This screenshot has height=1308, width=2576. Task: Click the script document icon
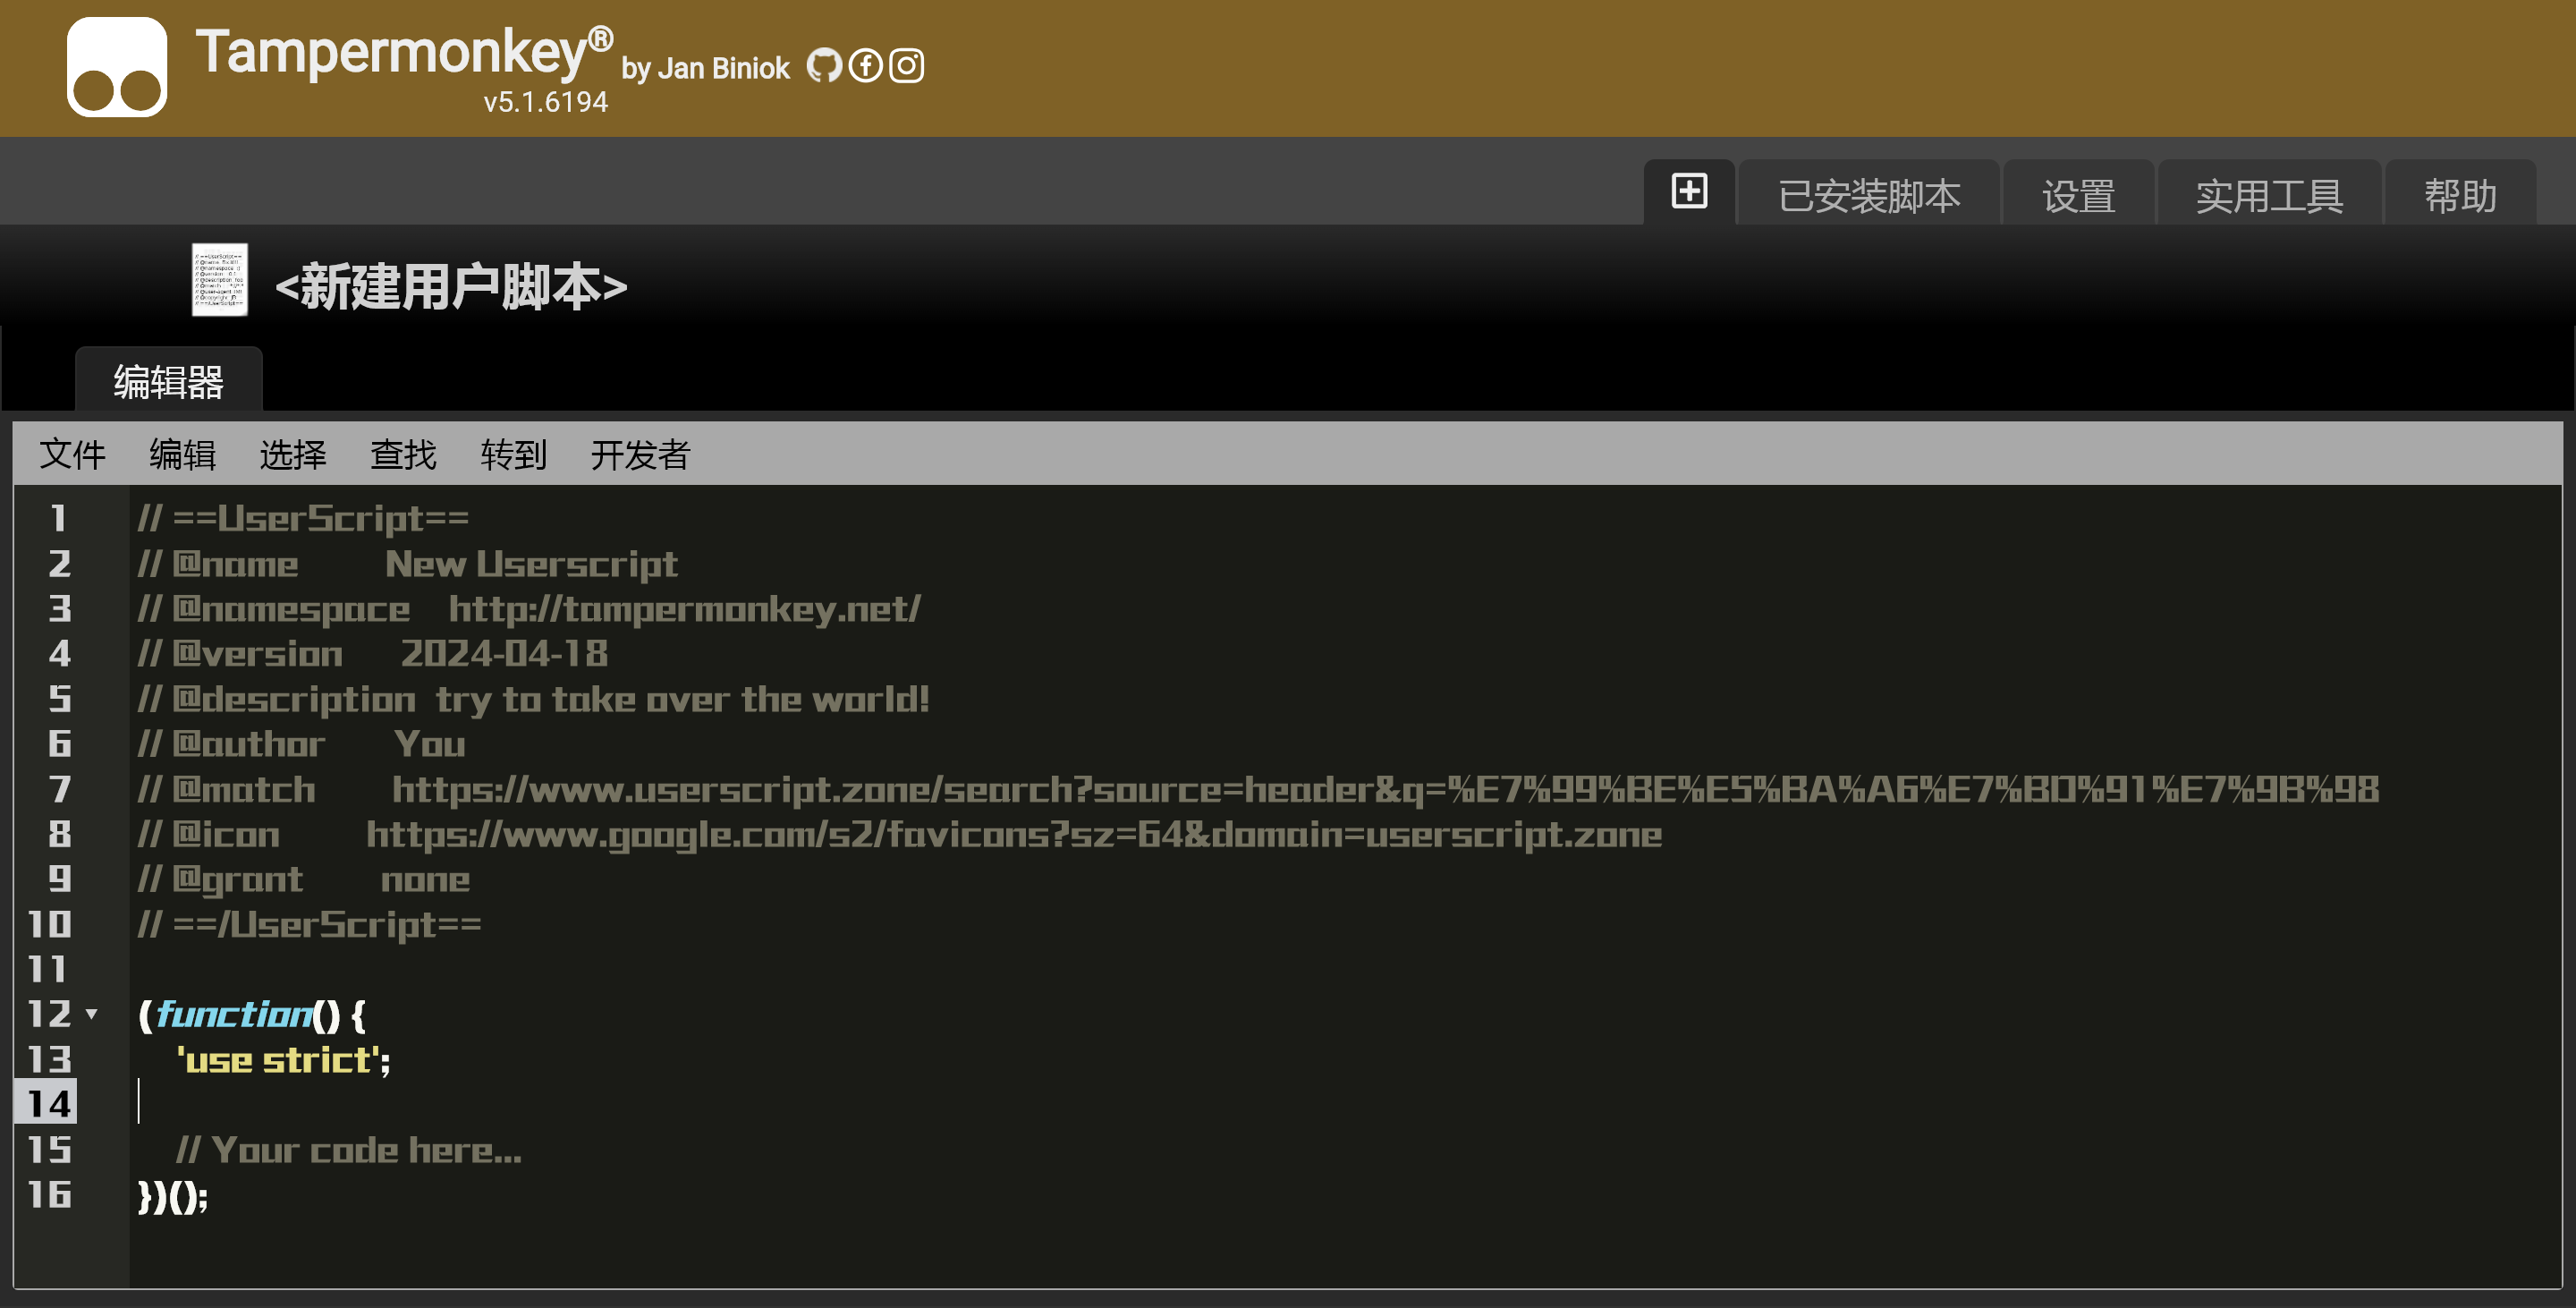[x=219, y=280]
